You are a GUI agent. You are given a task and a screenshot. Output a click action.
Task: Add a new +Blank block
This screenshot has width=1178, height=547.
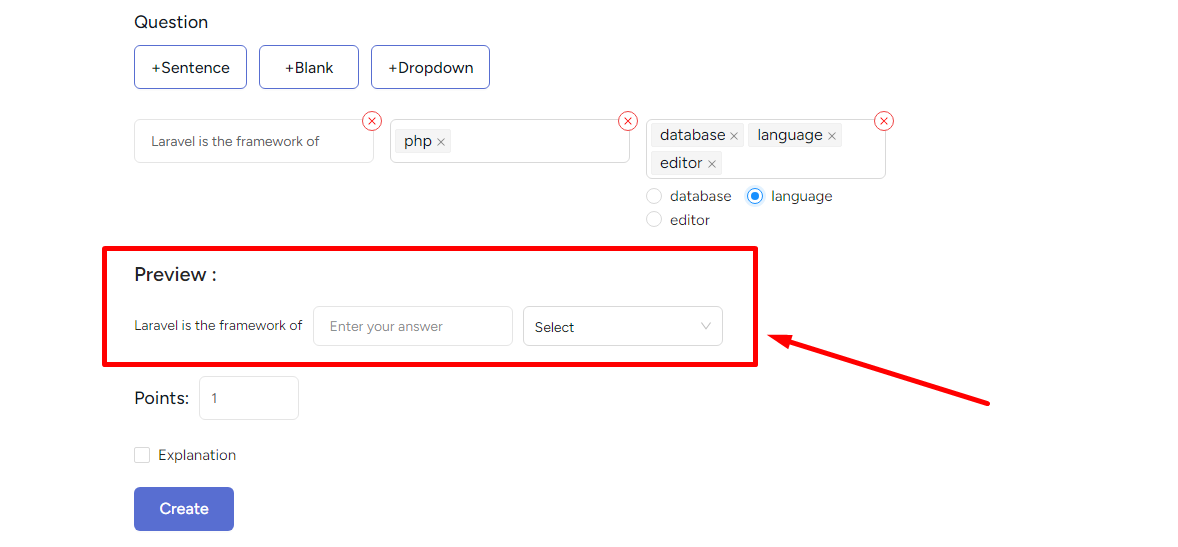(309, 68)
